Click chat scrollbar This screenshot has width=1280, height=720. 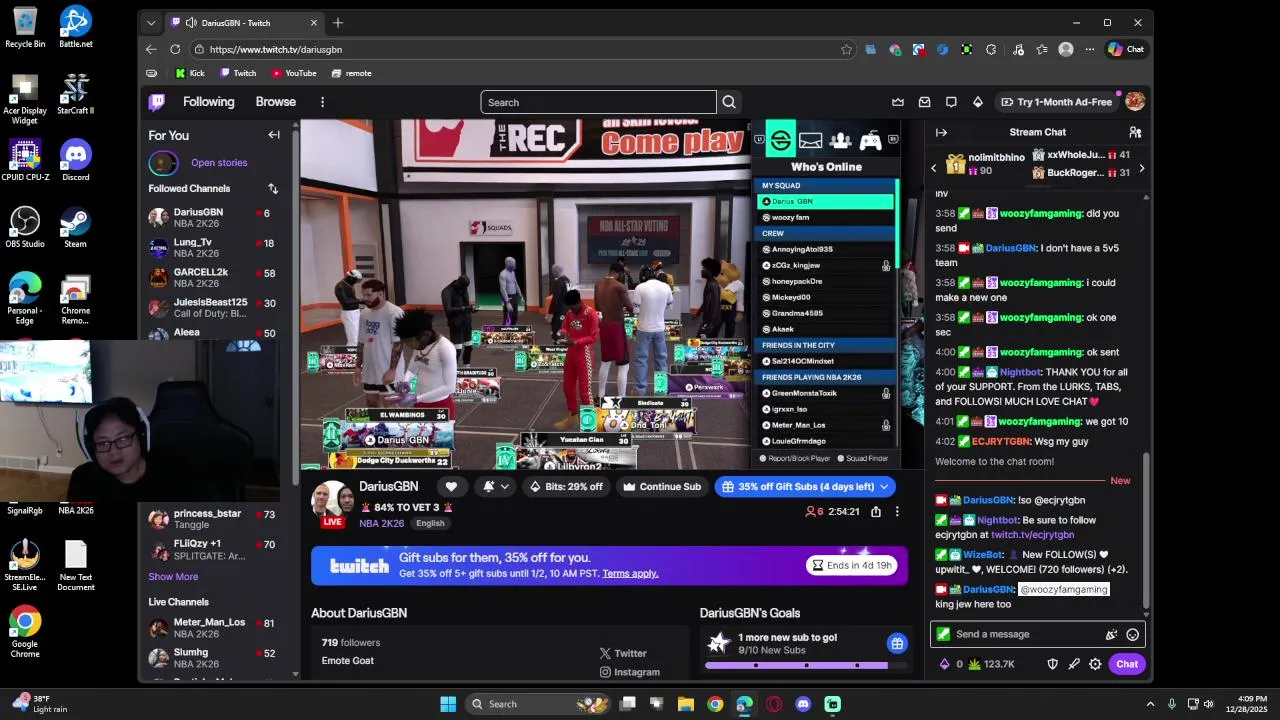point(1147,530)
